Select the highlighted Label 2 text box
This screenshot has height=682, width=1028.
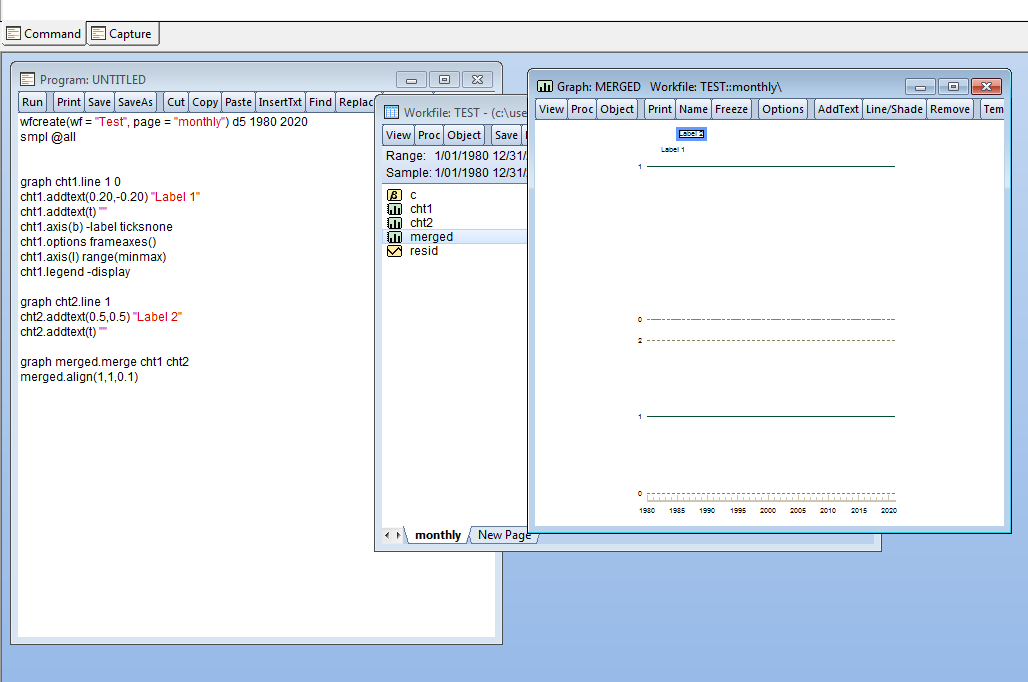click(x=691, y=134)
